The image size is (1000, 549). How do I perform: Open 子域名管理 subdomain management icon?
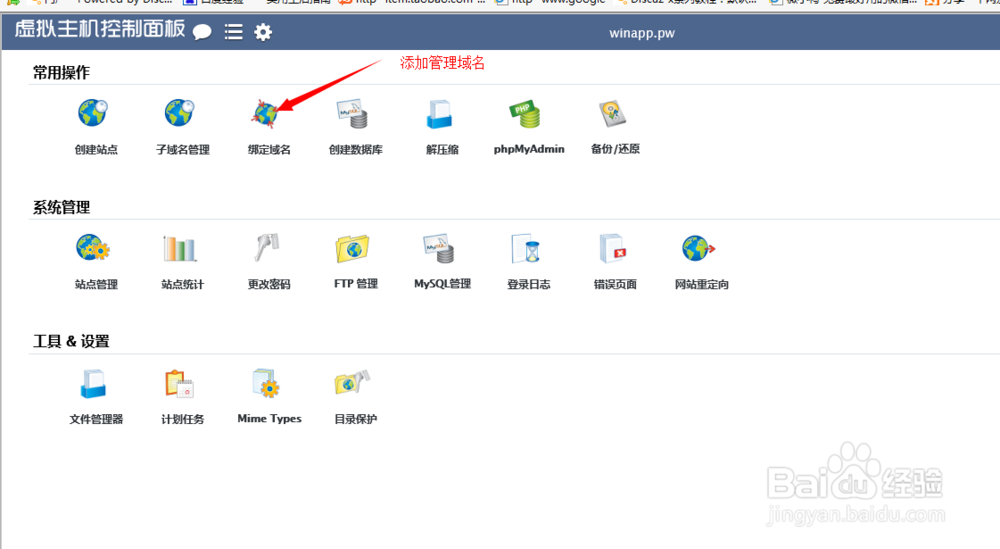[x=179, y=113]
